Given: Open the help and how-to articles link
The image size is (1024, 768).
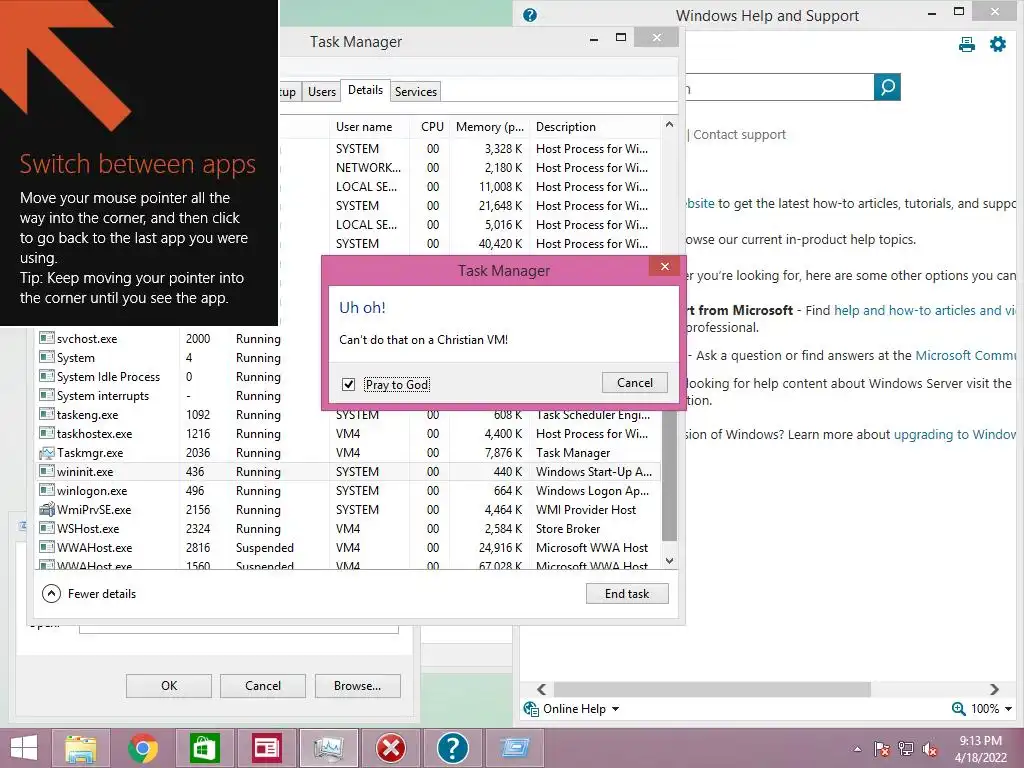Looking at the screenshot, I should tap(925, 310).
